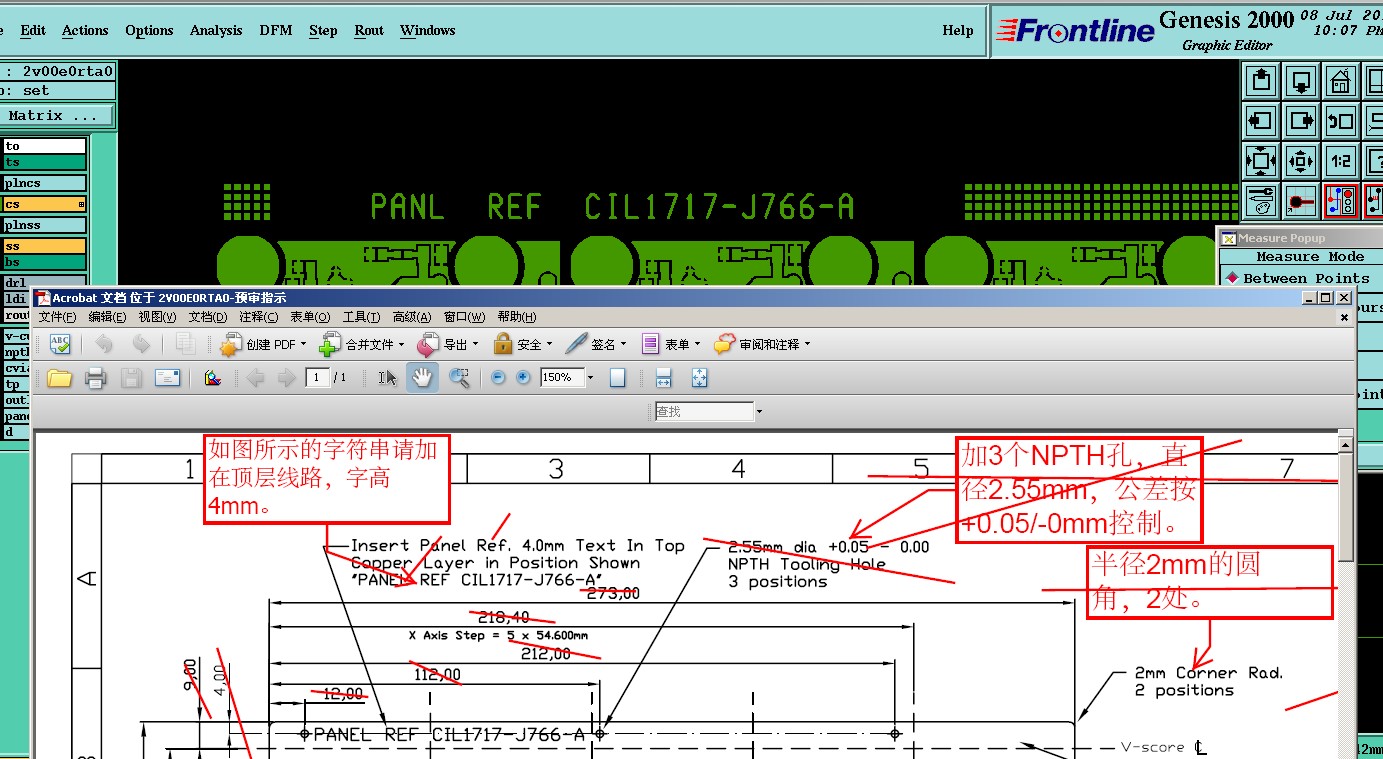Open the Genesis Actions menu

click(x=85, y=30)
